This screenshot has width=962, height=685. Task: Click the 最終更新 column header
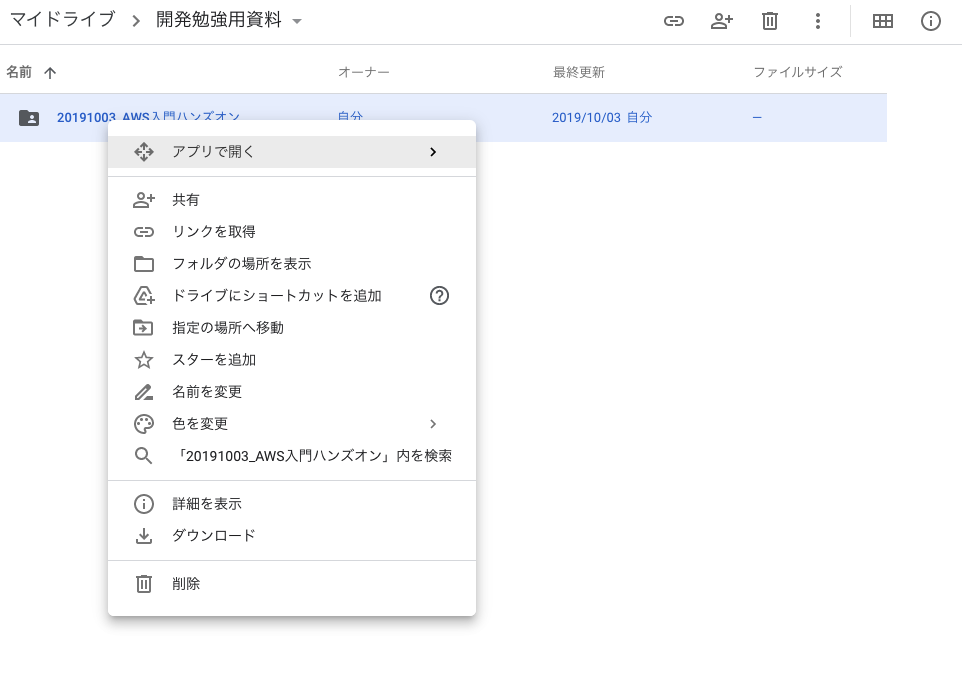(x=578, y=72)
